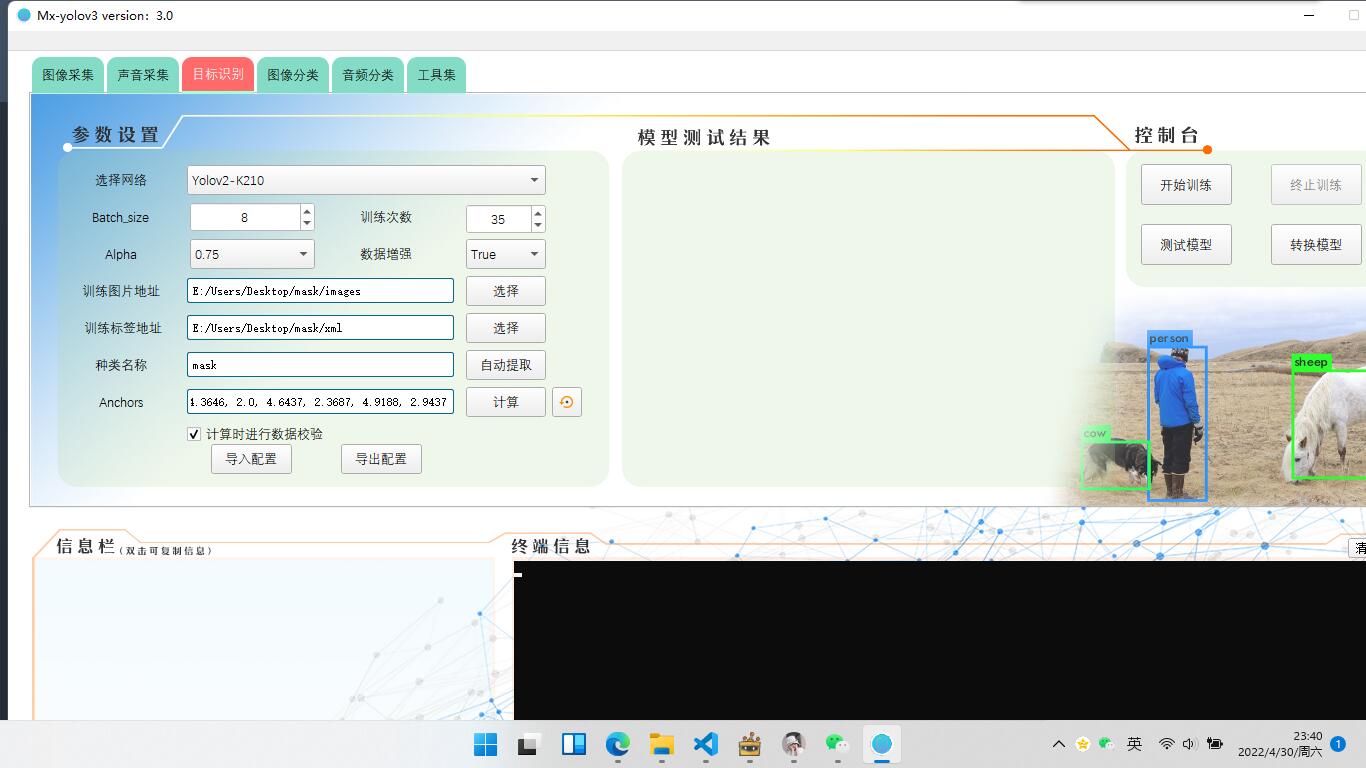Screen dimensions: 1366x768
Task: Expand the 选择网络 Yolov2-K210 dropdown
Action: [366, 180]
